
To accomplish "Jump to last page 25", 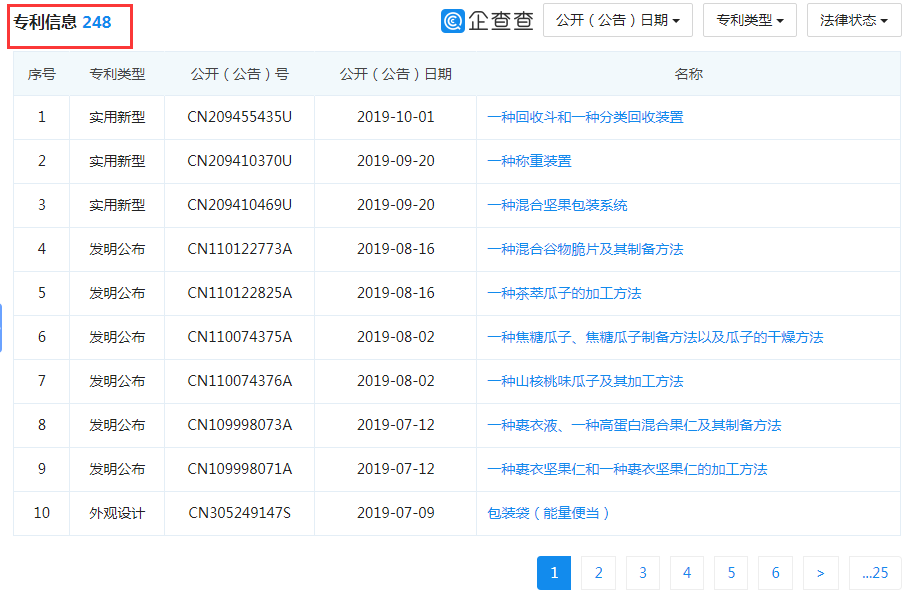I will pos(874,572).
